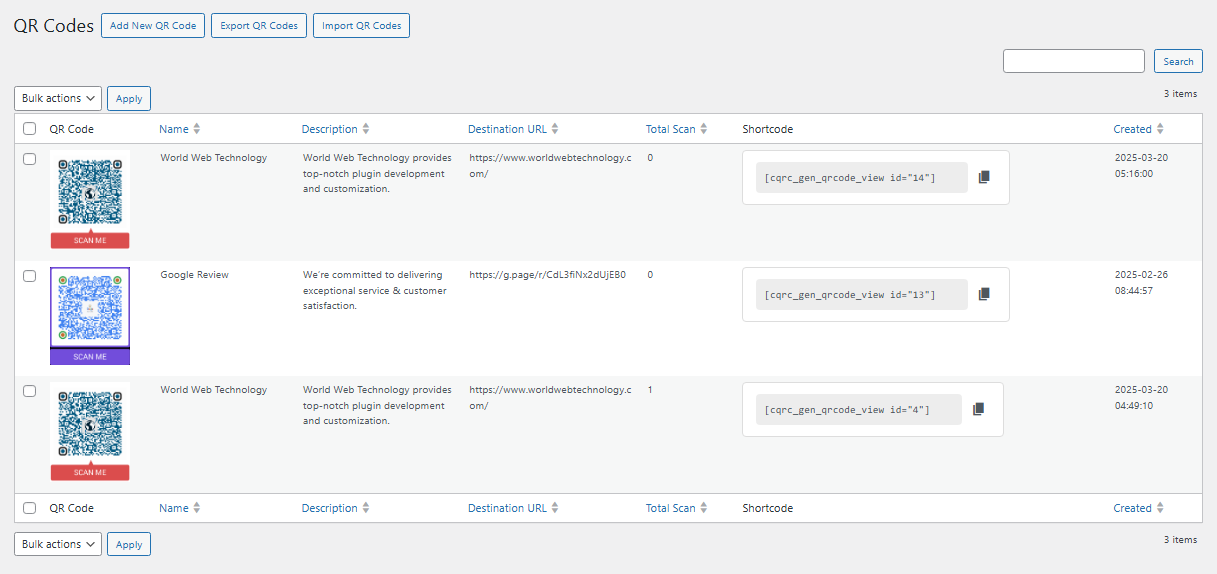Click footer Description sort arrows
The height and width of the screenshot is (574, 1217).
pos(366,508)
